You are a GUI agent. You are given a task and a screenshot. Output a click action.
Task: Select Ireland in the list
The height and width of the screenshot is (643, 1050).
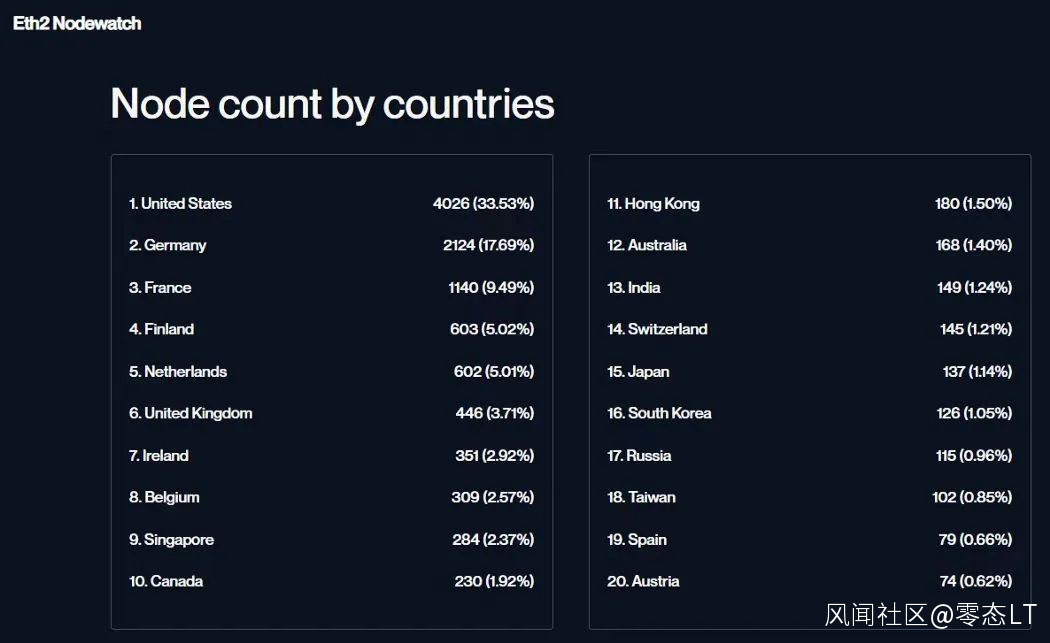[x=165, y=455]
